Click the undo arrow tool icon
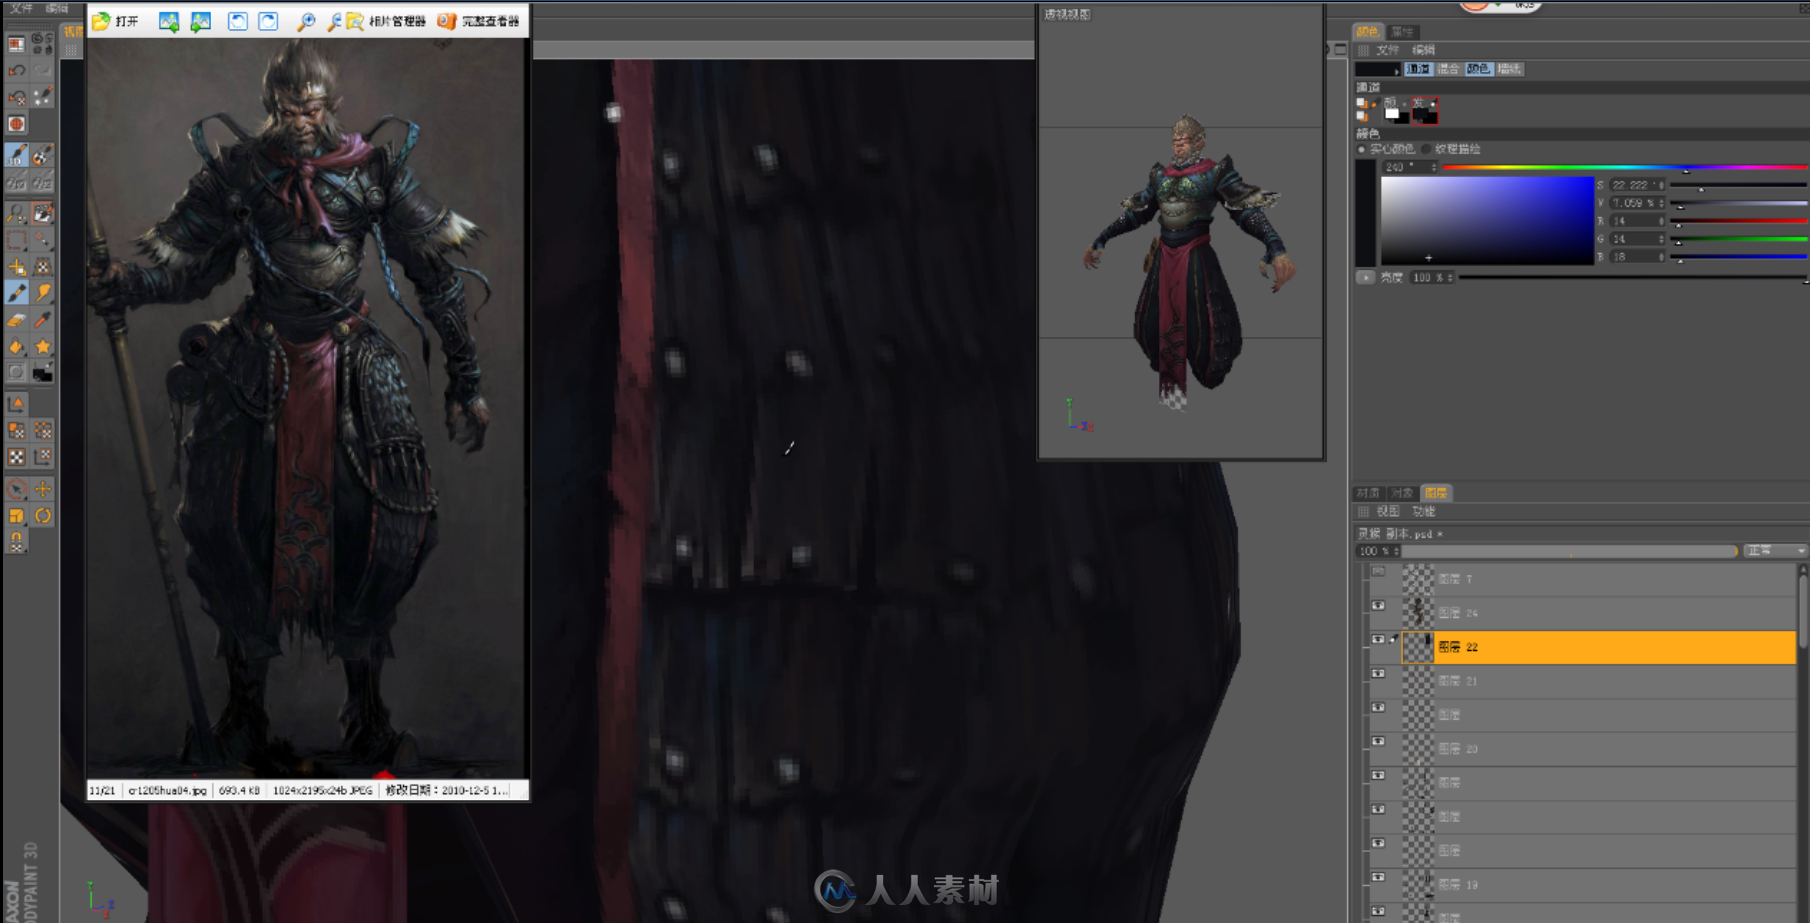 (x=17, y=70)
